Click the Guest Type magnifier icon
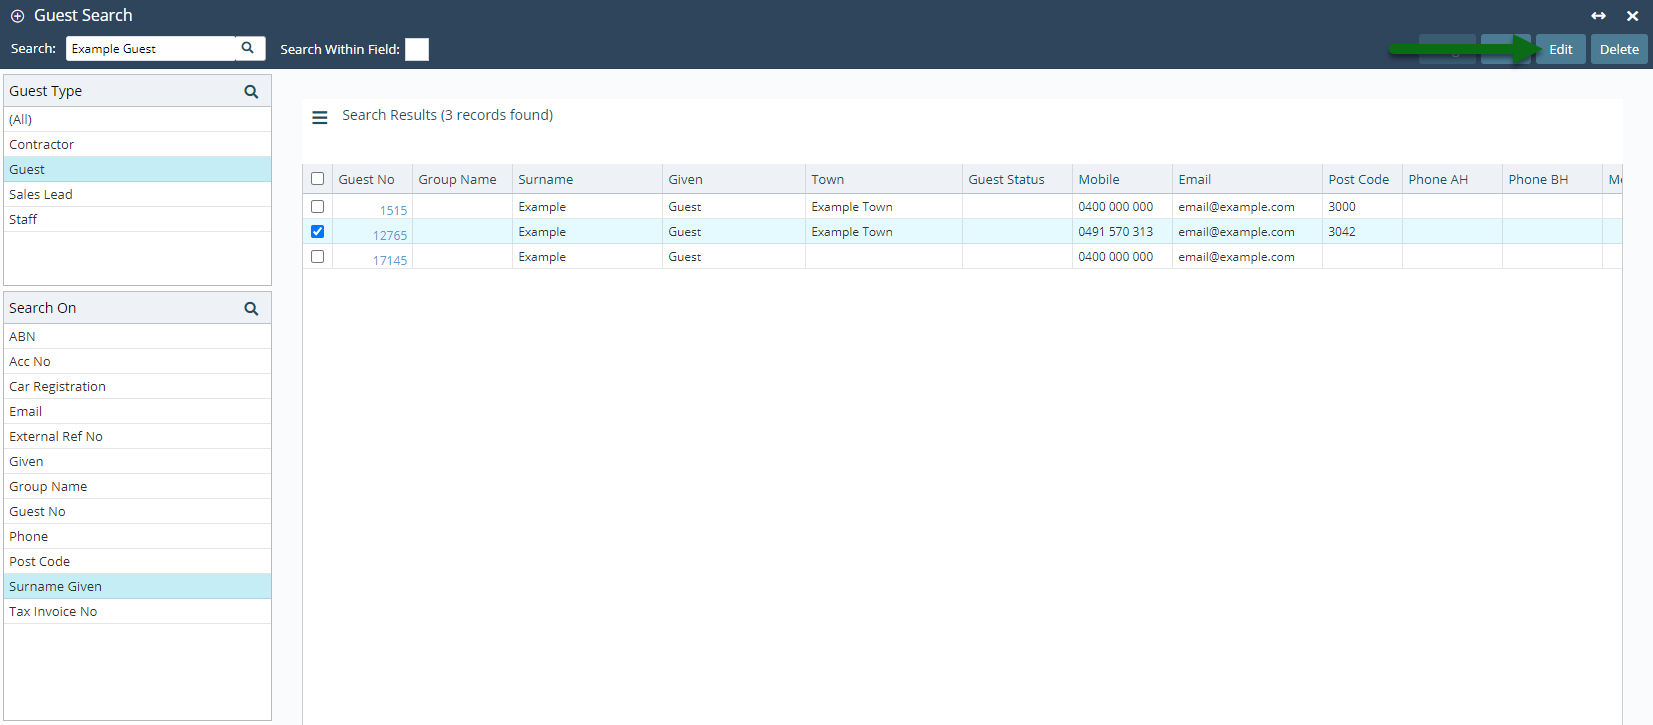This screenshot has height=725, width=1653. (x=251, y=92)
